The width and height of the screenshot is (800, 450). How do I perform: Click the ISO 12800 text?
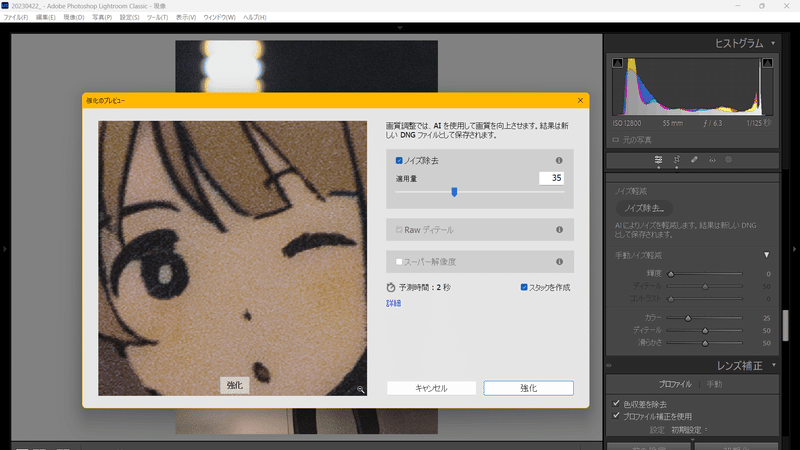point(627,123)
